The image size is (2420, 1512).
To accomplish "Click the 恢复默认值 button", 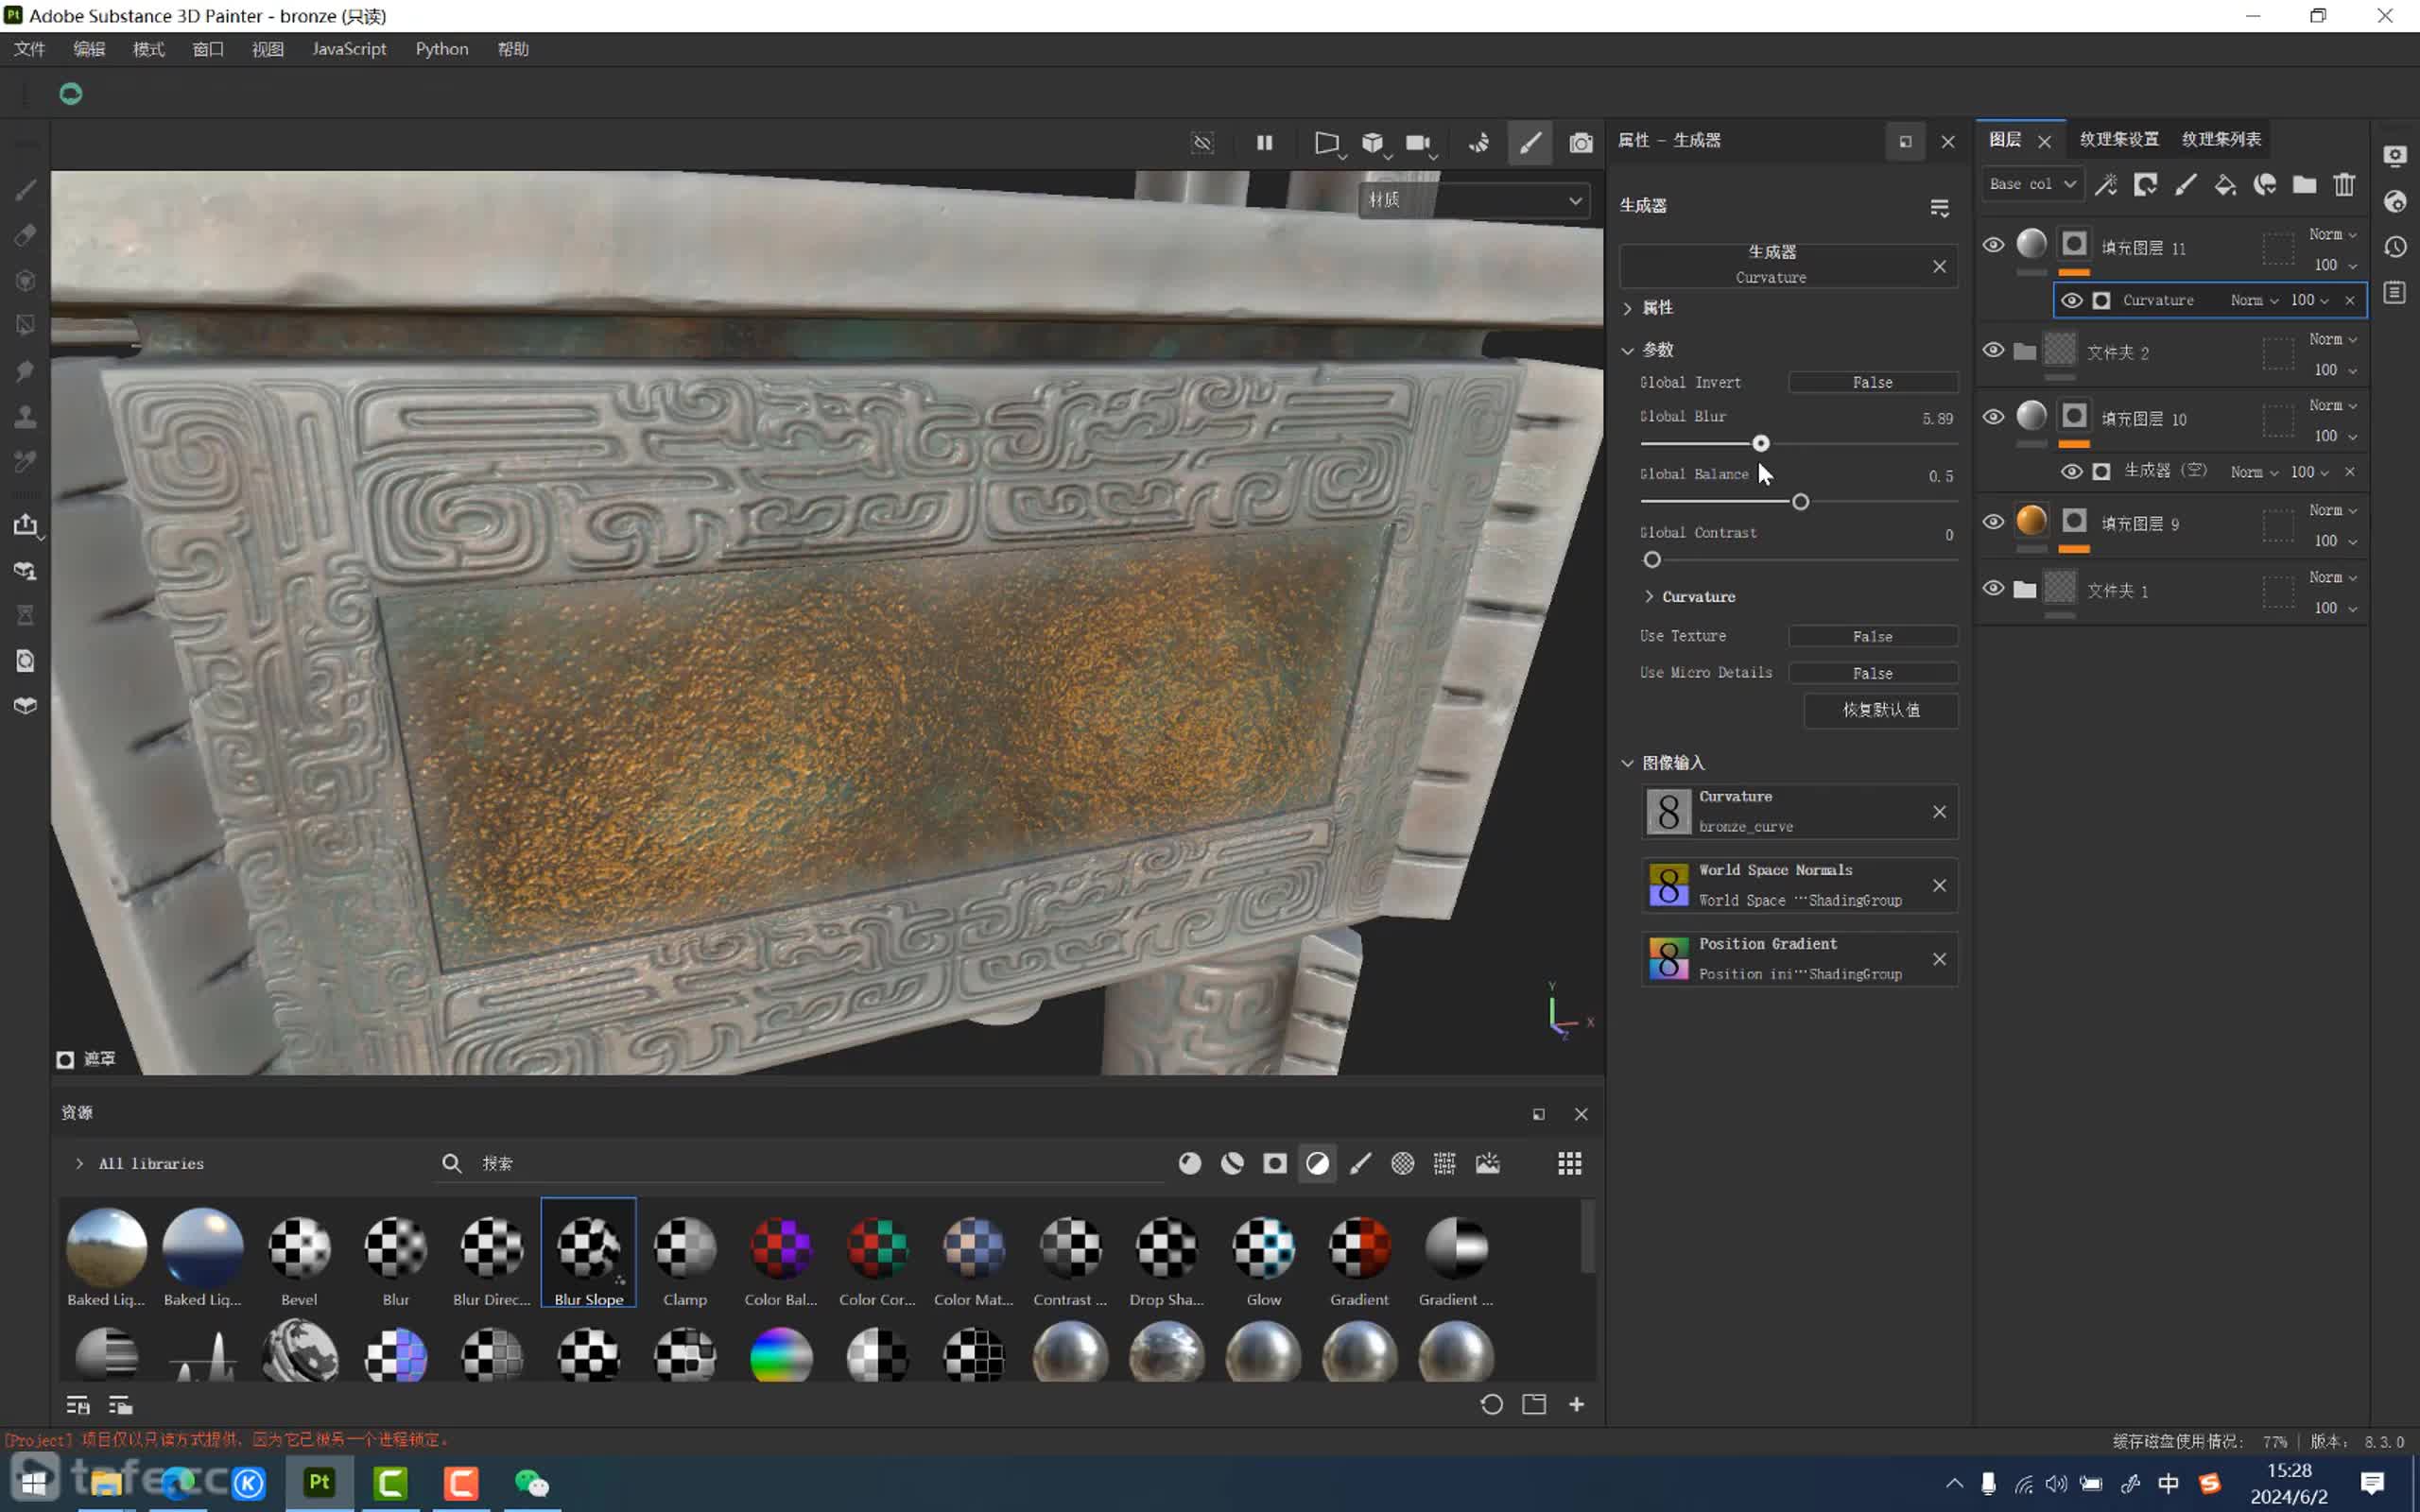I will click(1881, 710).
